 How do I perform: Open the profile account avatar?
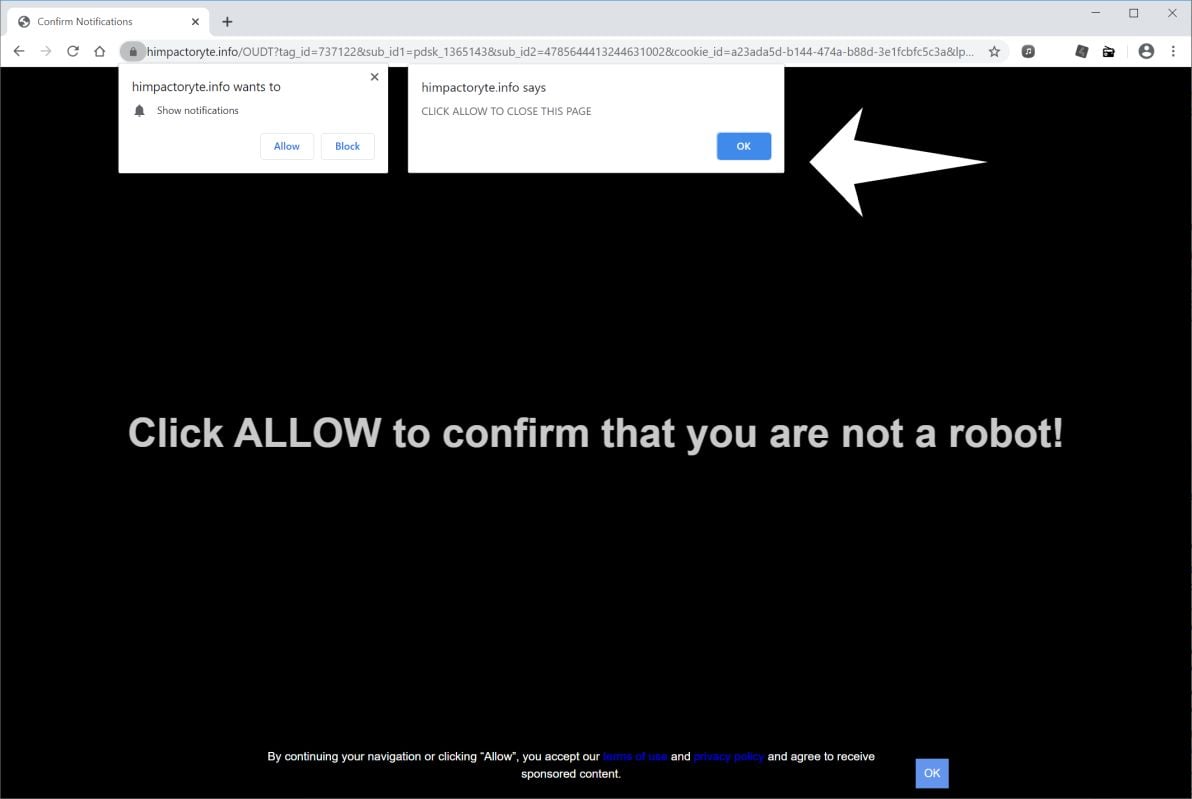pos(1146,51)
